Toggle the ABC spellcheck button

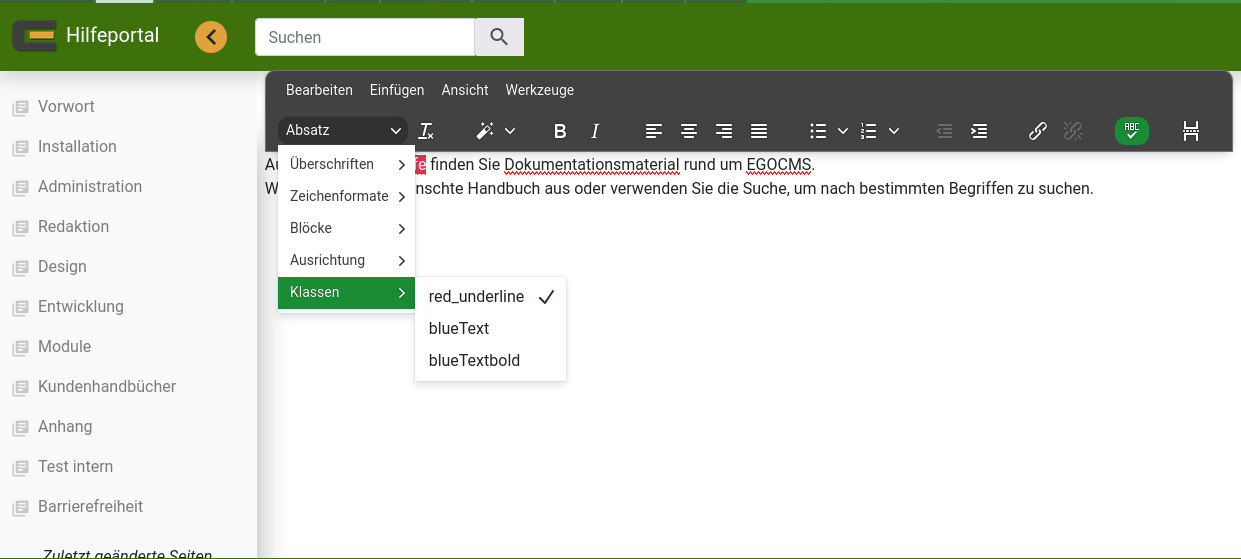click(1132, 131)
